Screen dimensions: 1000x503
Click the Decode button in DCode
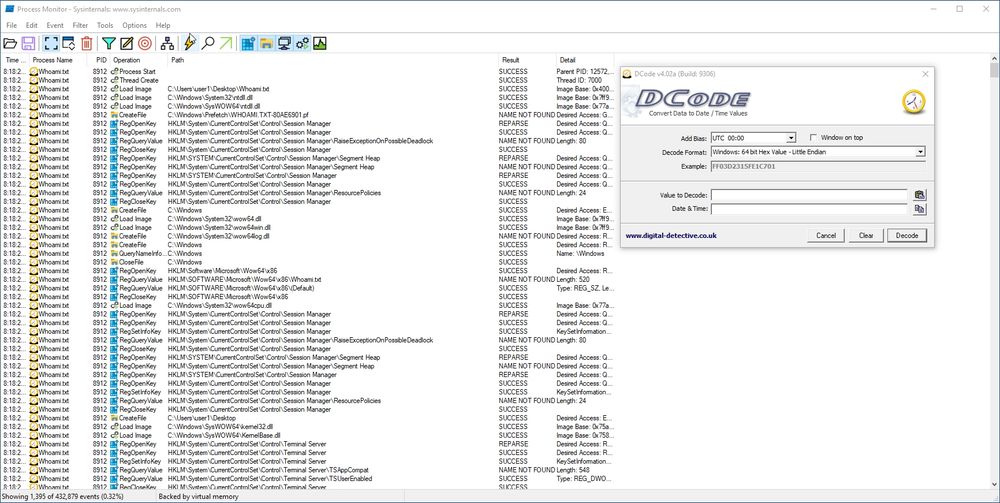(907, 235)
